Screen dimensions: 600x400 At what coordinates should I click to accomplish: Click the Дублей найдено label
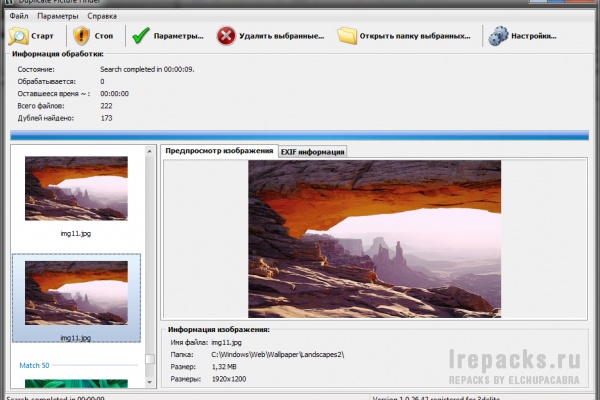[x=46, y=118]
